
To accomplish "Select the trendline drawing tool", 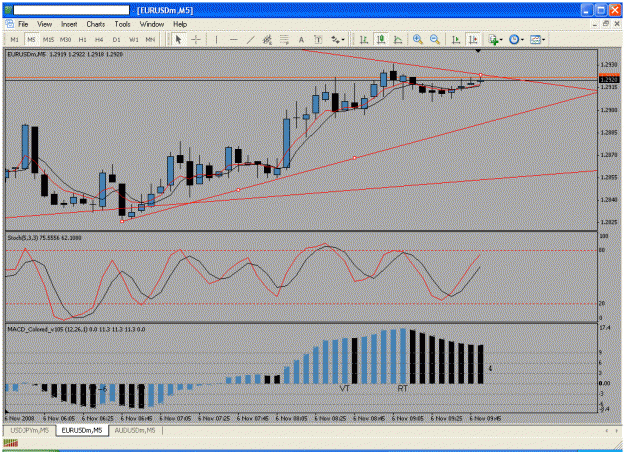I will 250,39.
